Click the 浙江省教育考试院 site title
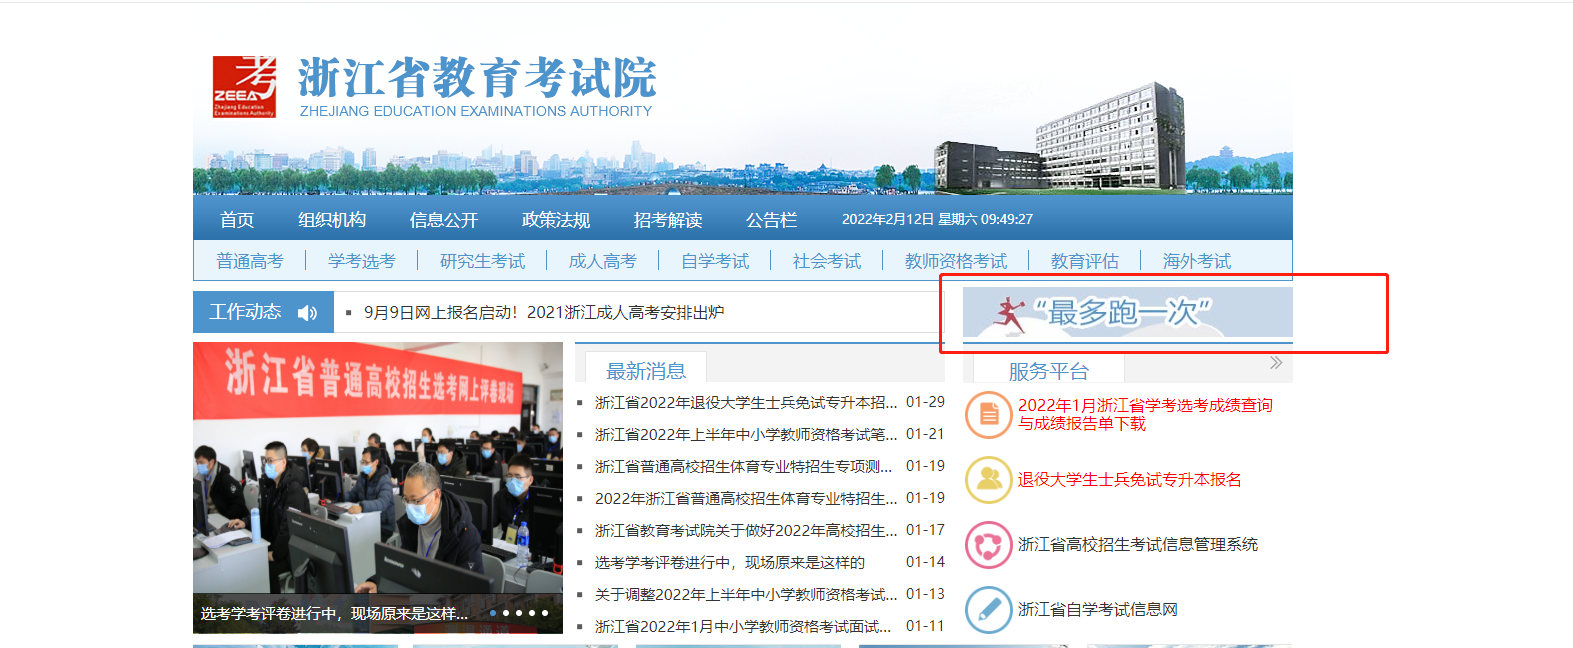The image size is (1573, 648). tap(477, 77)
